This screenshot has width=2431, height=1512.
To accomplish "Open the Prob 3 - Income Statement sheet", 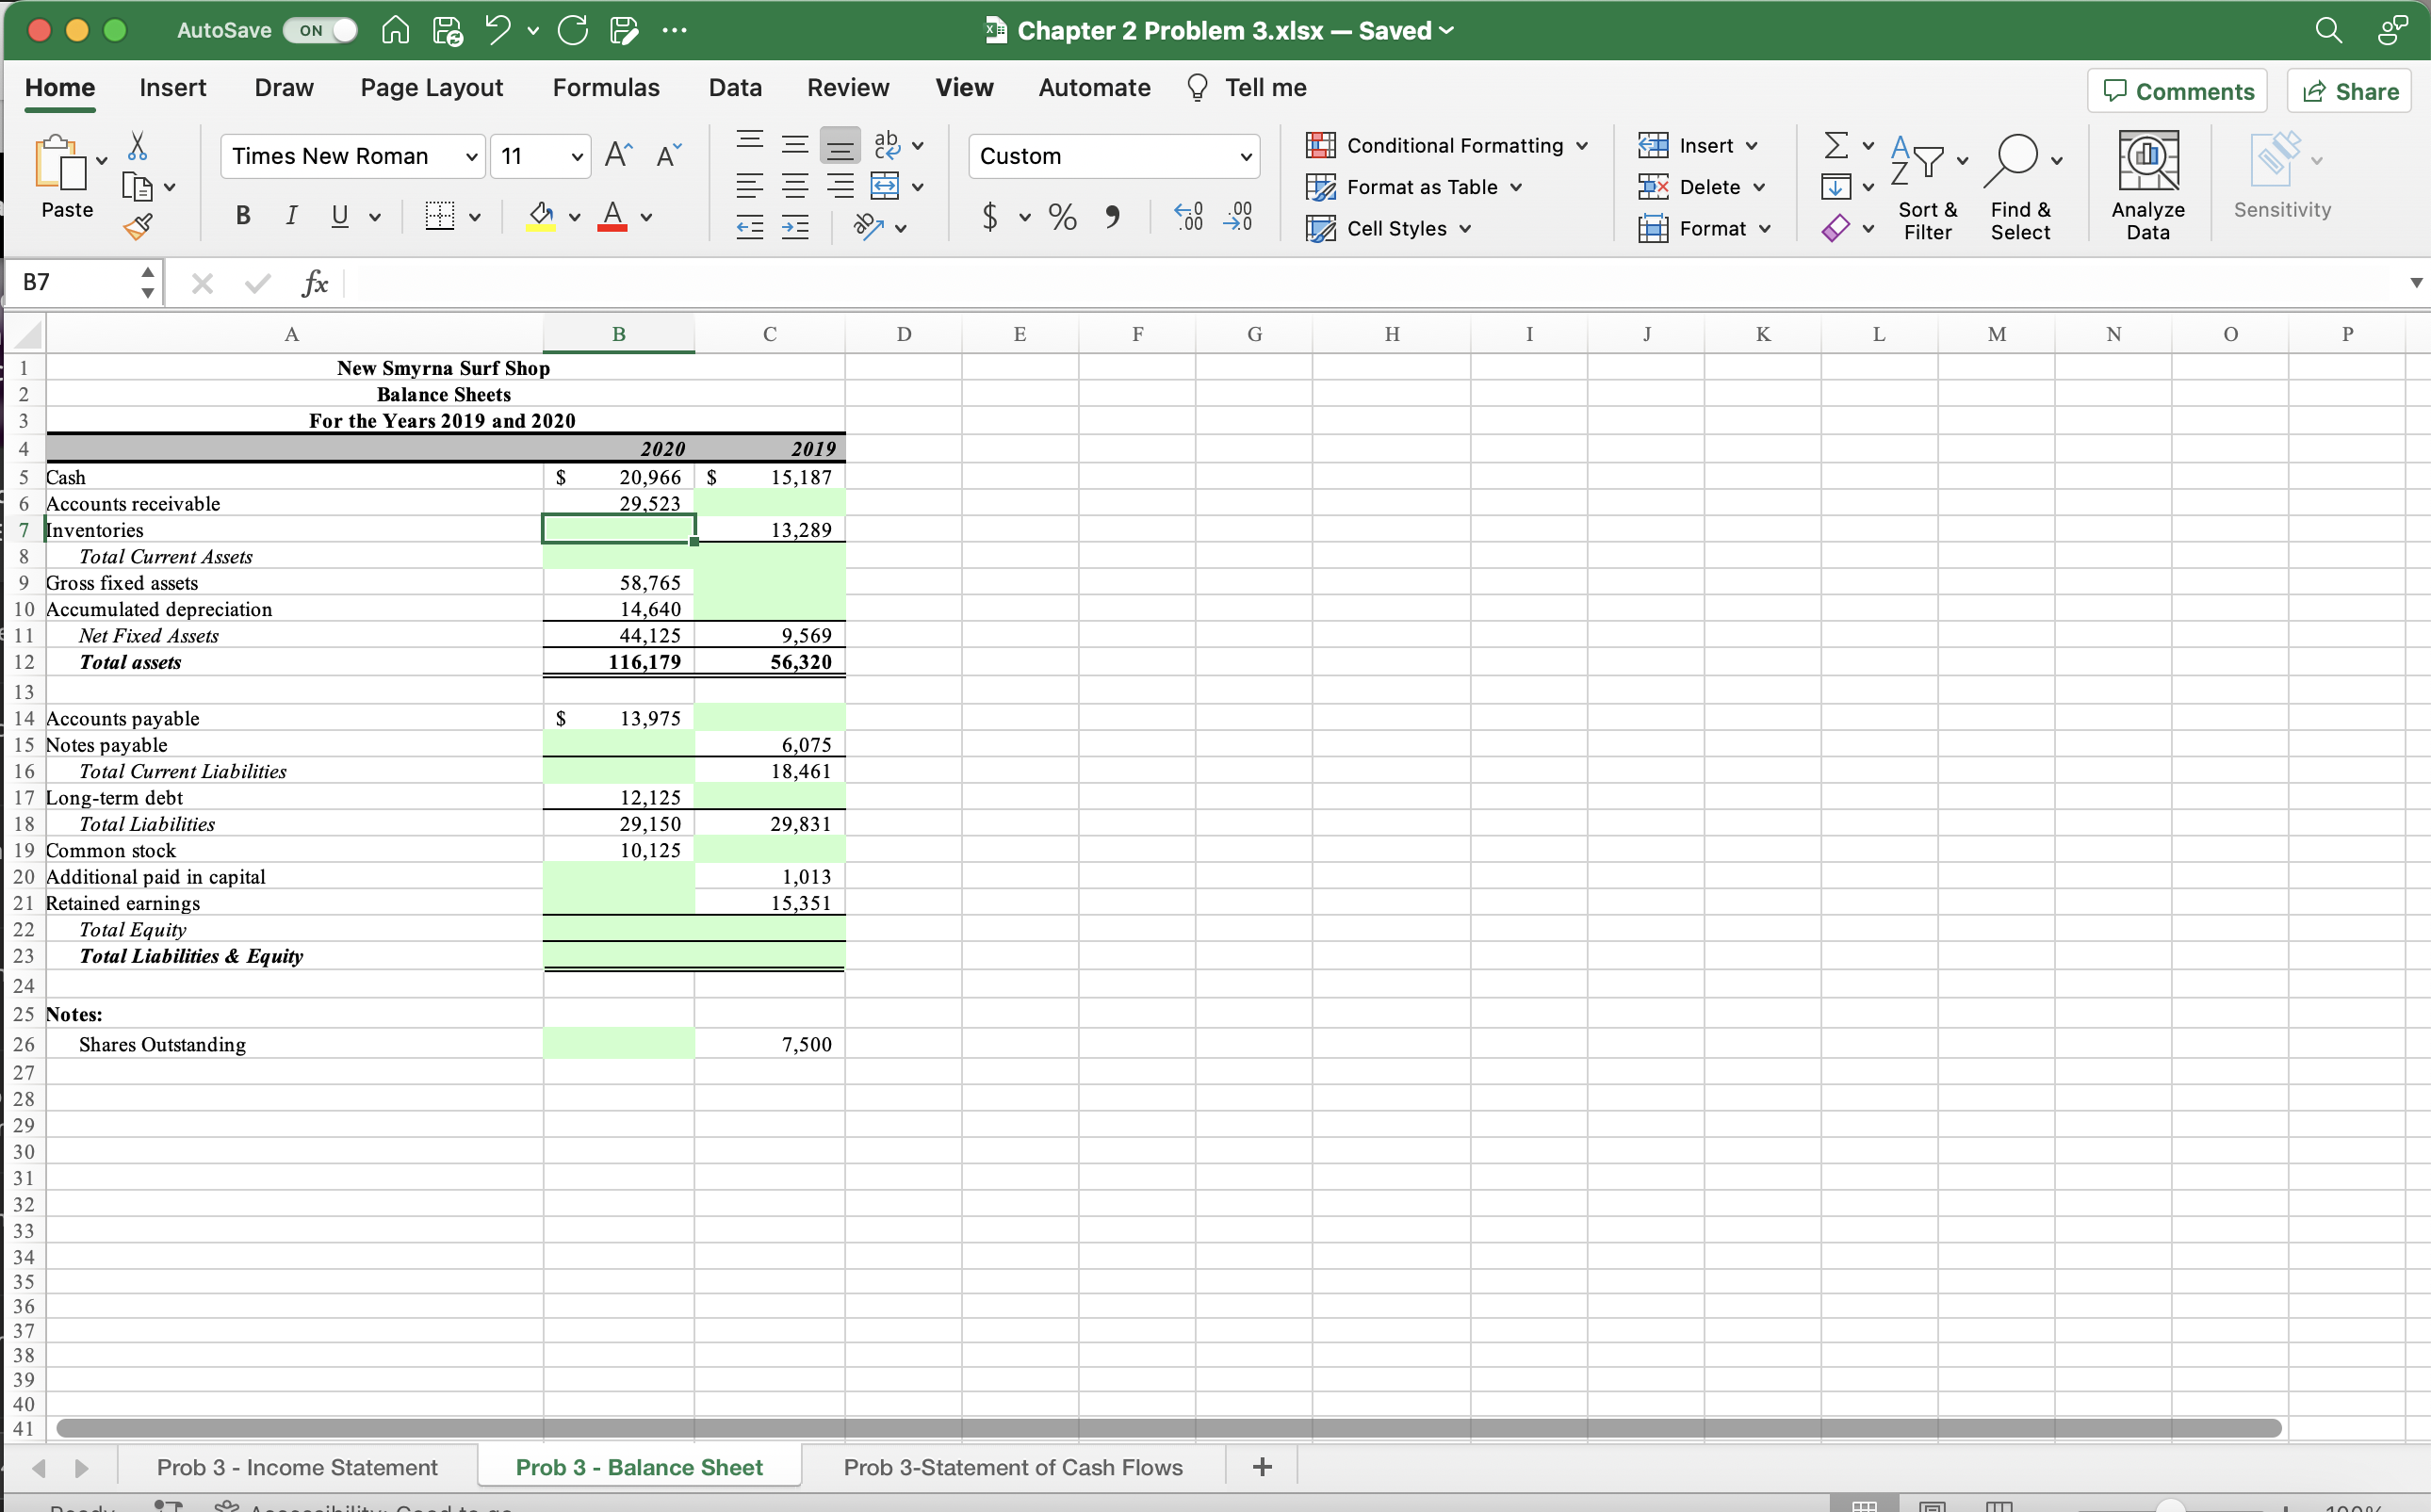I will (297, 1466).
